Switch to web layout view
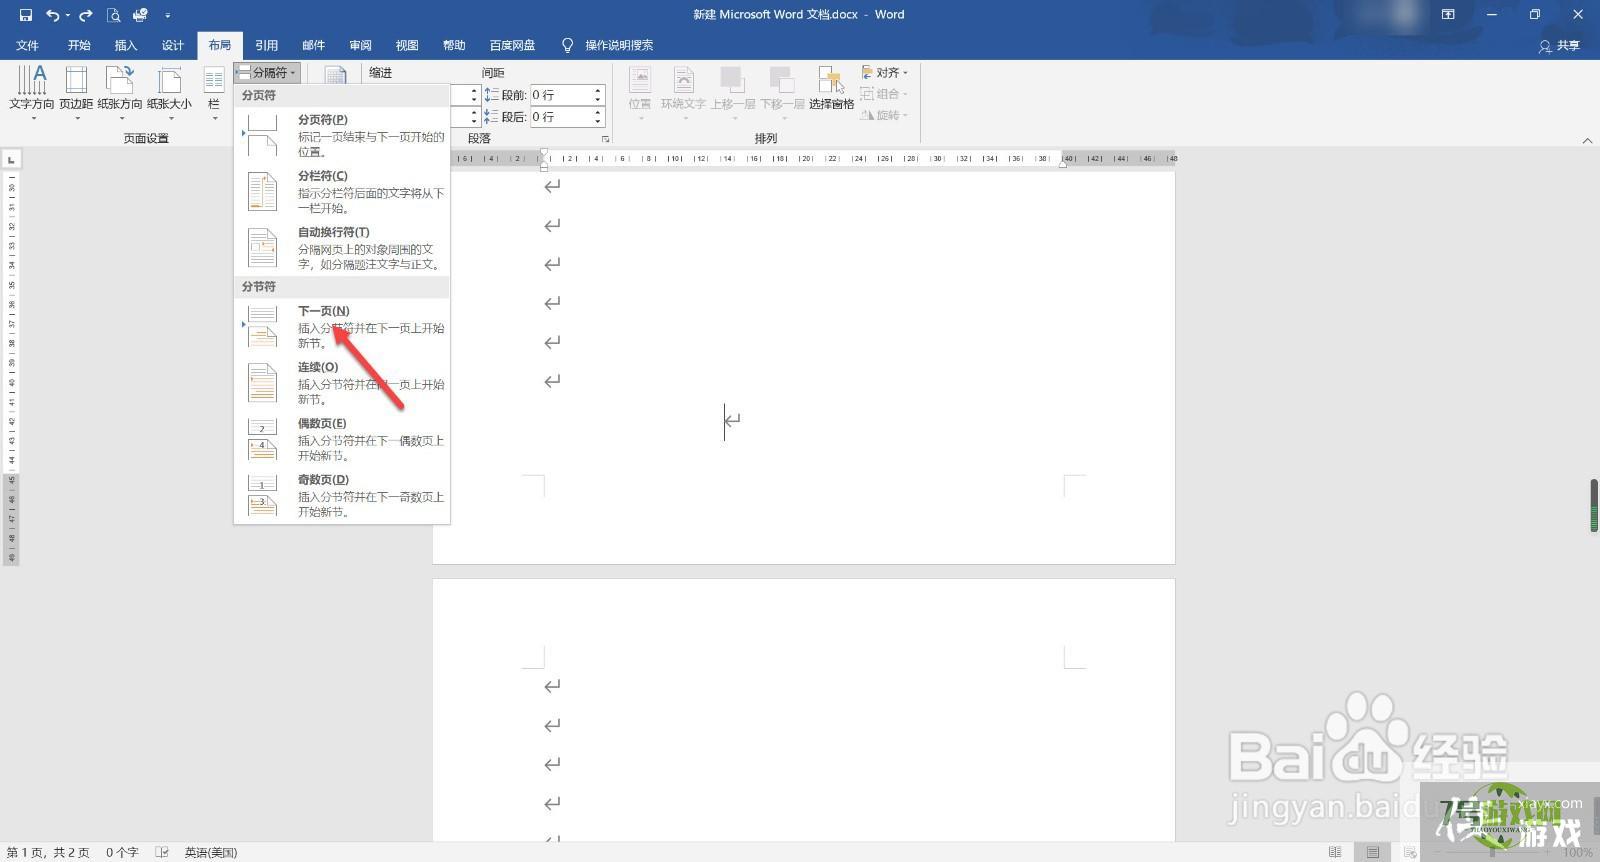The image size is (1600, 862). coord(1410,853)
